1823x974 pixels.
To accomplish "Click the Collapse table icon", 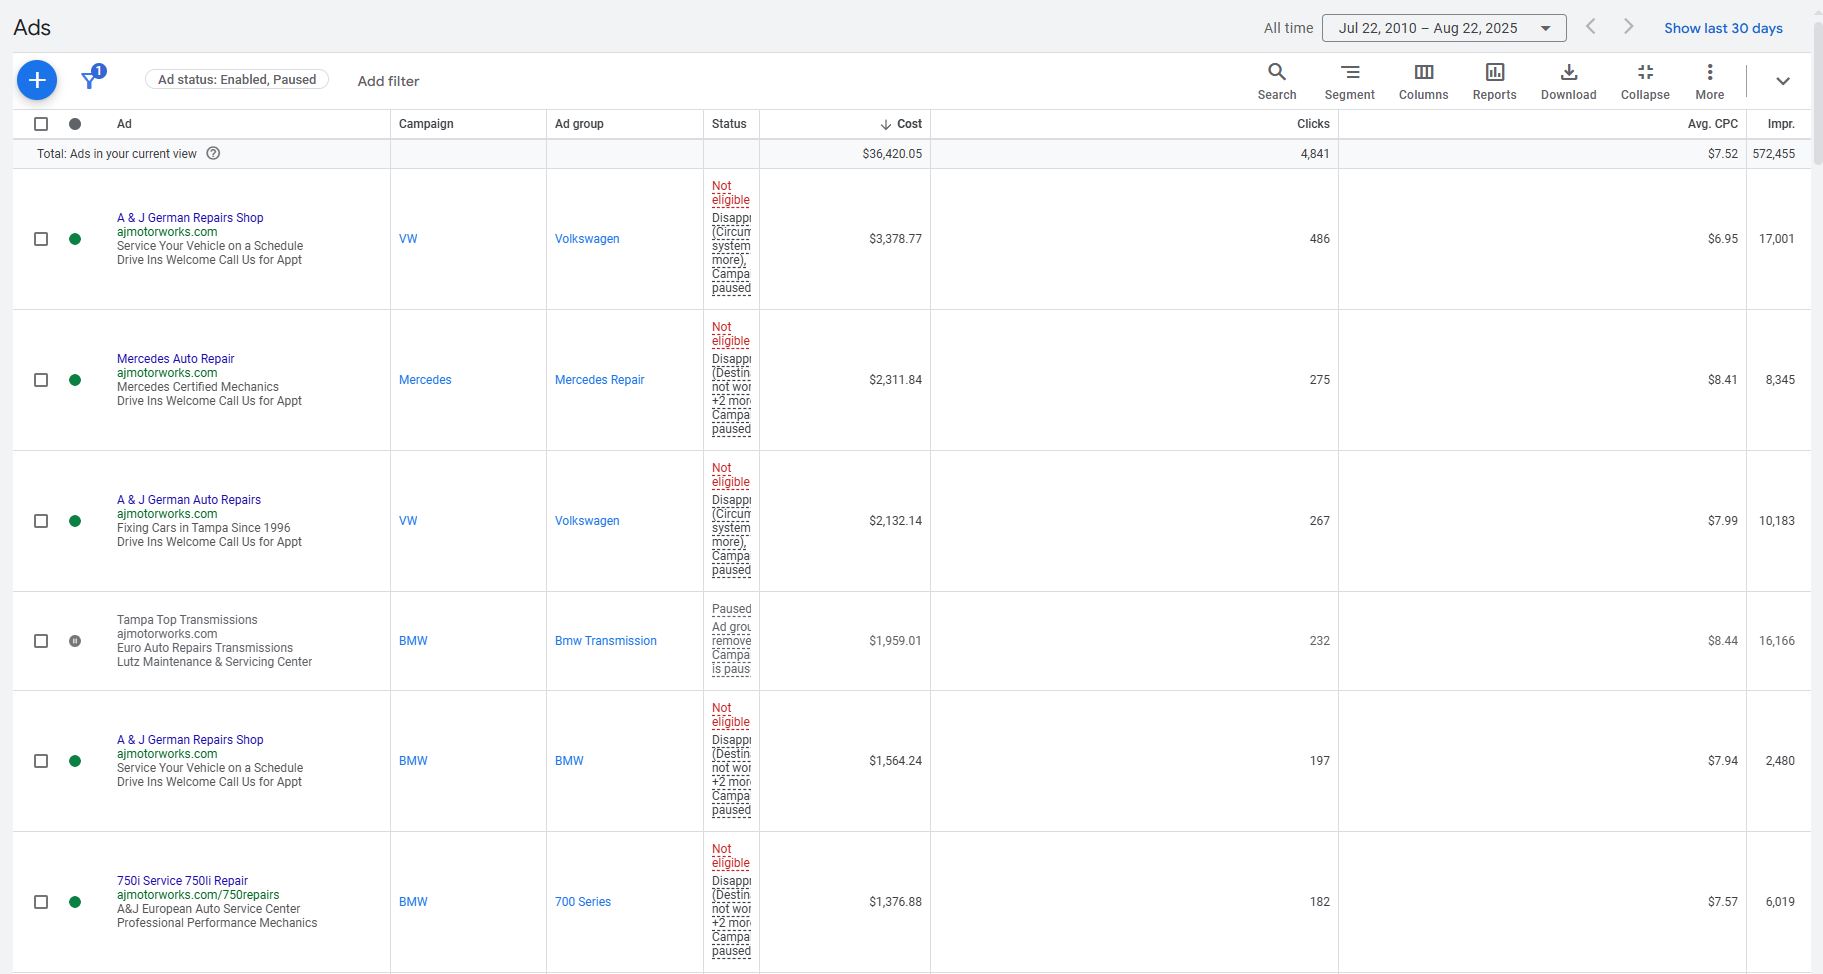I will tap(1645, 81).
